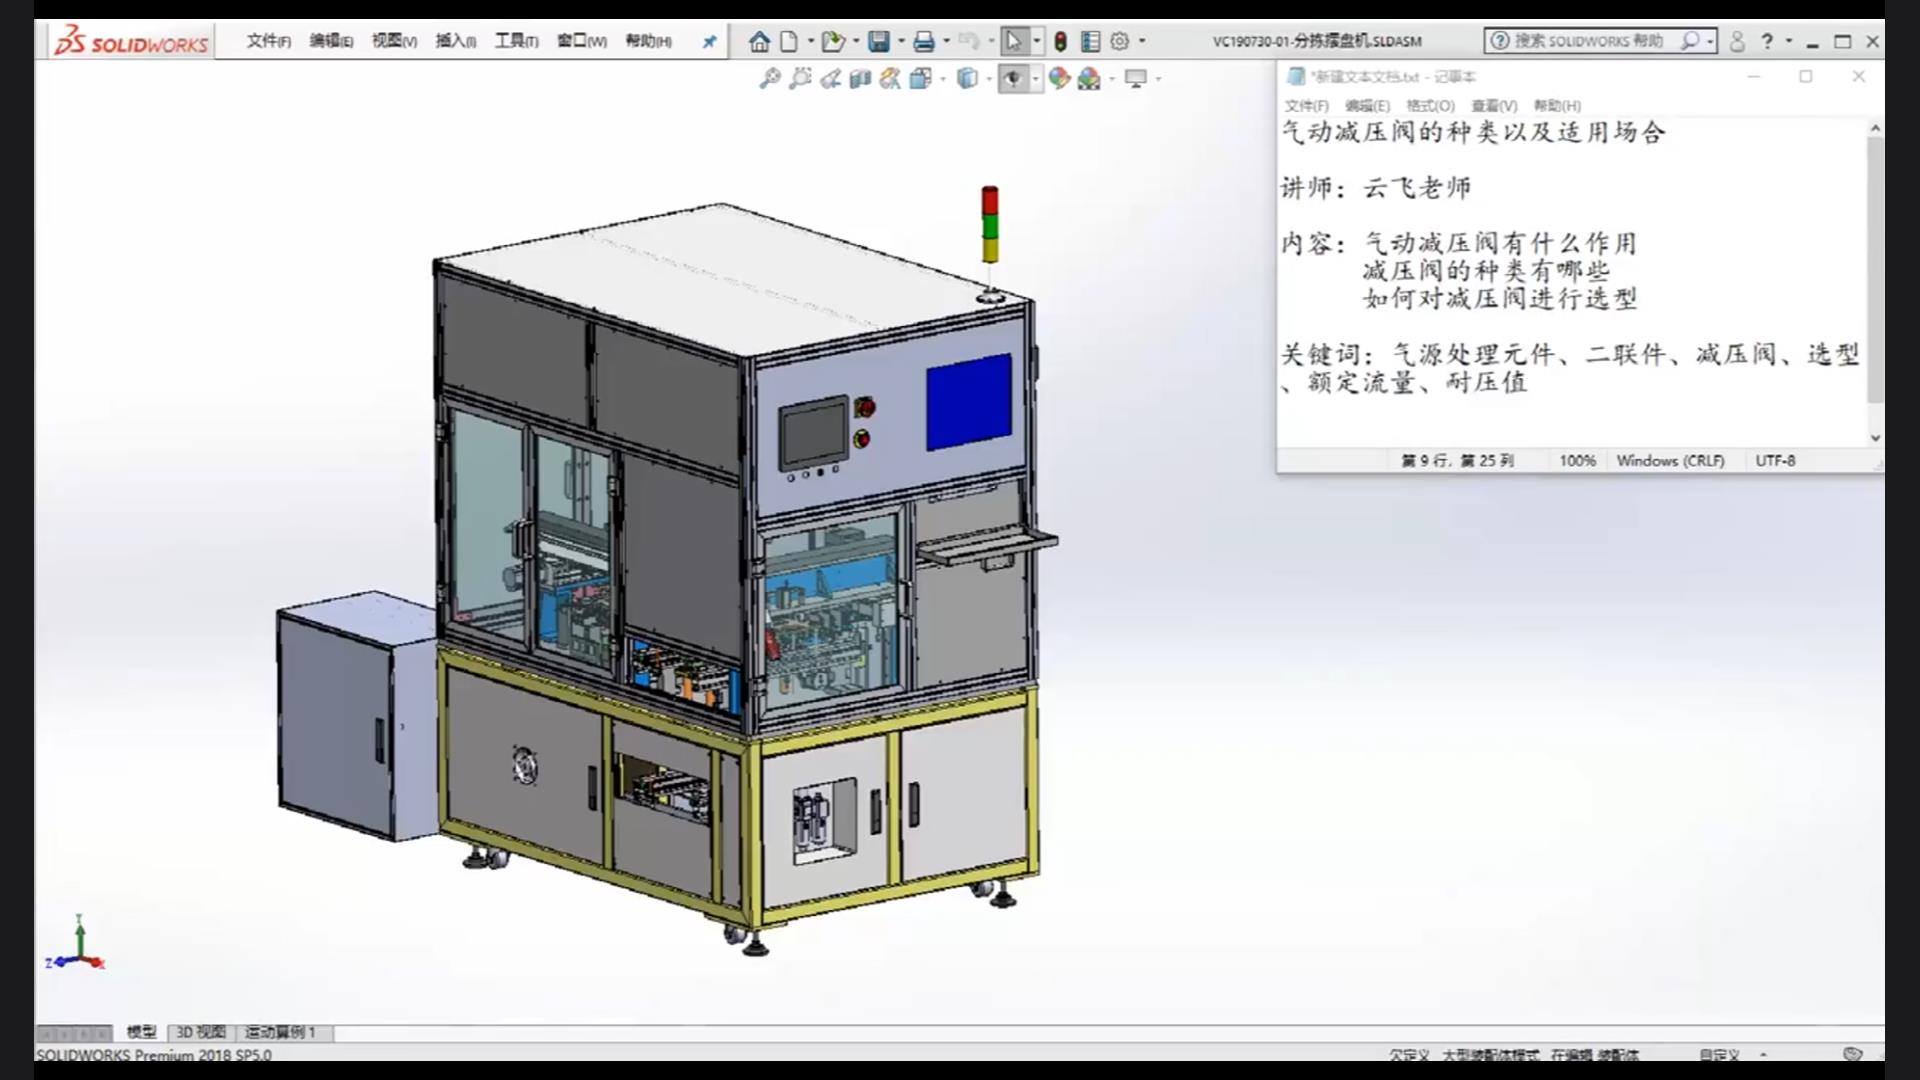1920x1080 pixels.
Task: Activate the Select cursor tool
Action: point(1014,41)
